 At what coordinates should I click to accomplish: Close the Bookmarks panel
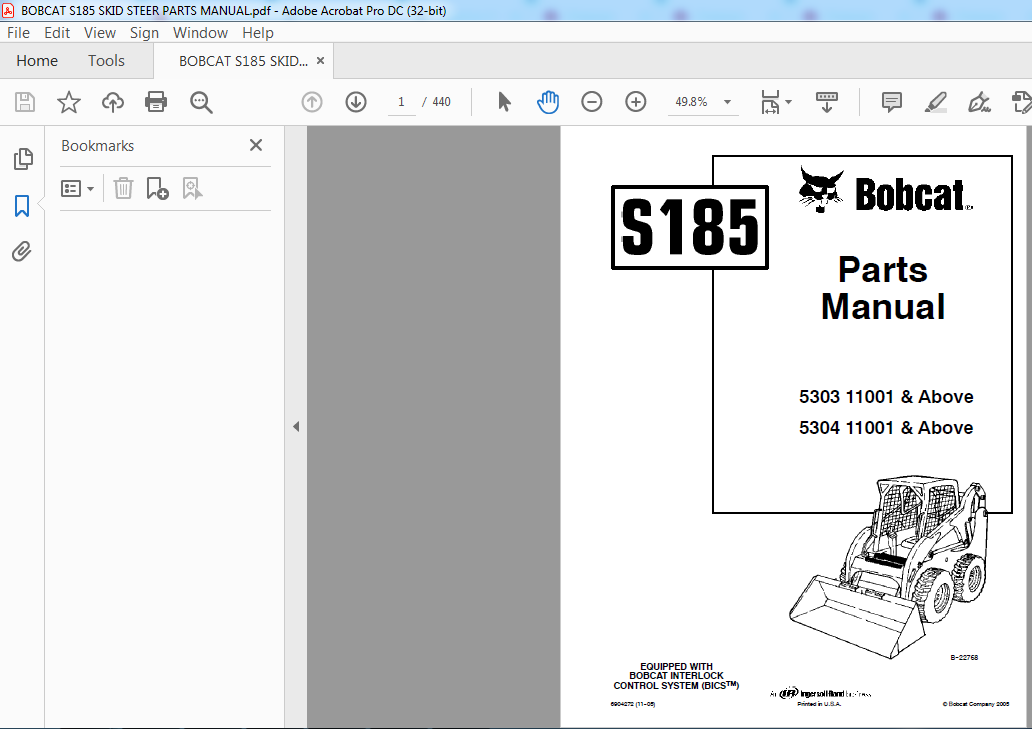pyautogui.click(x=256, y=145)
